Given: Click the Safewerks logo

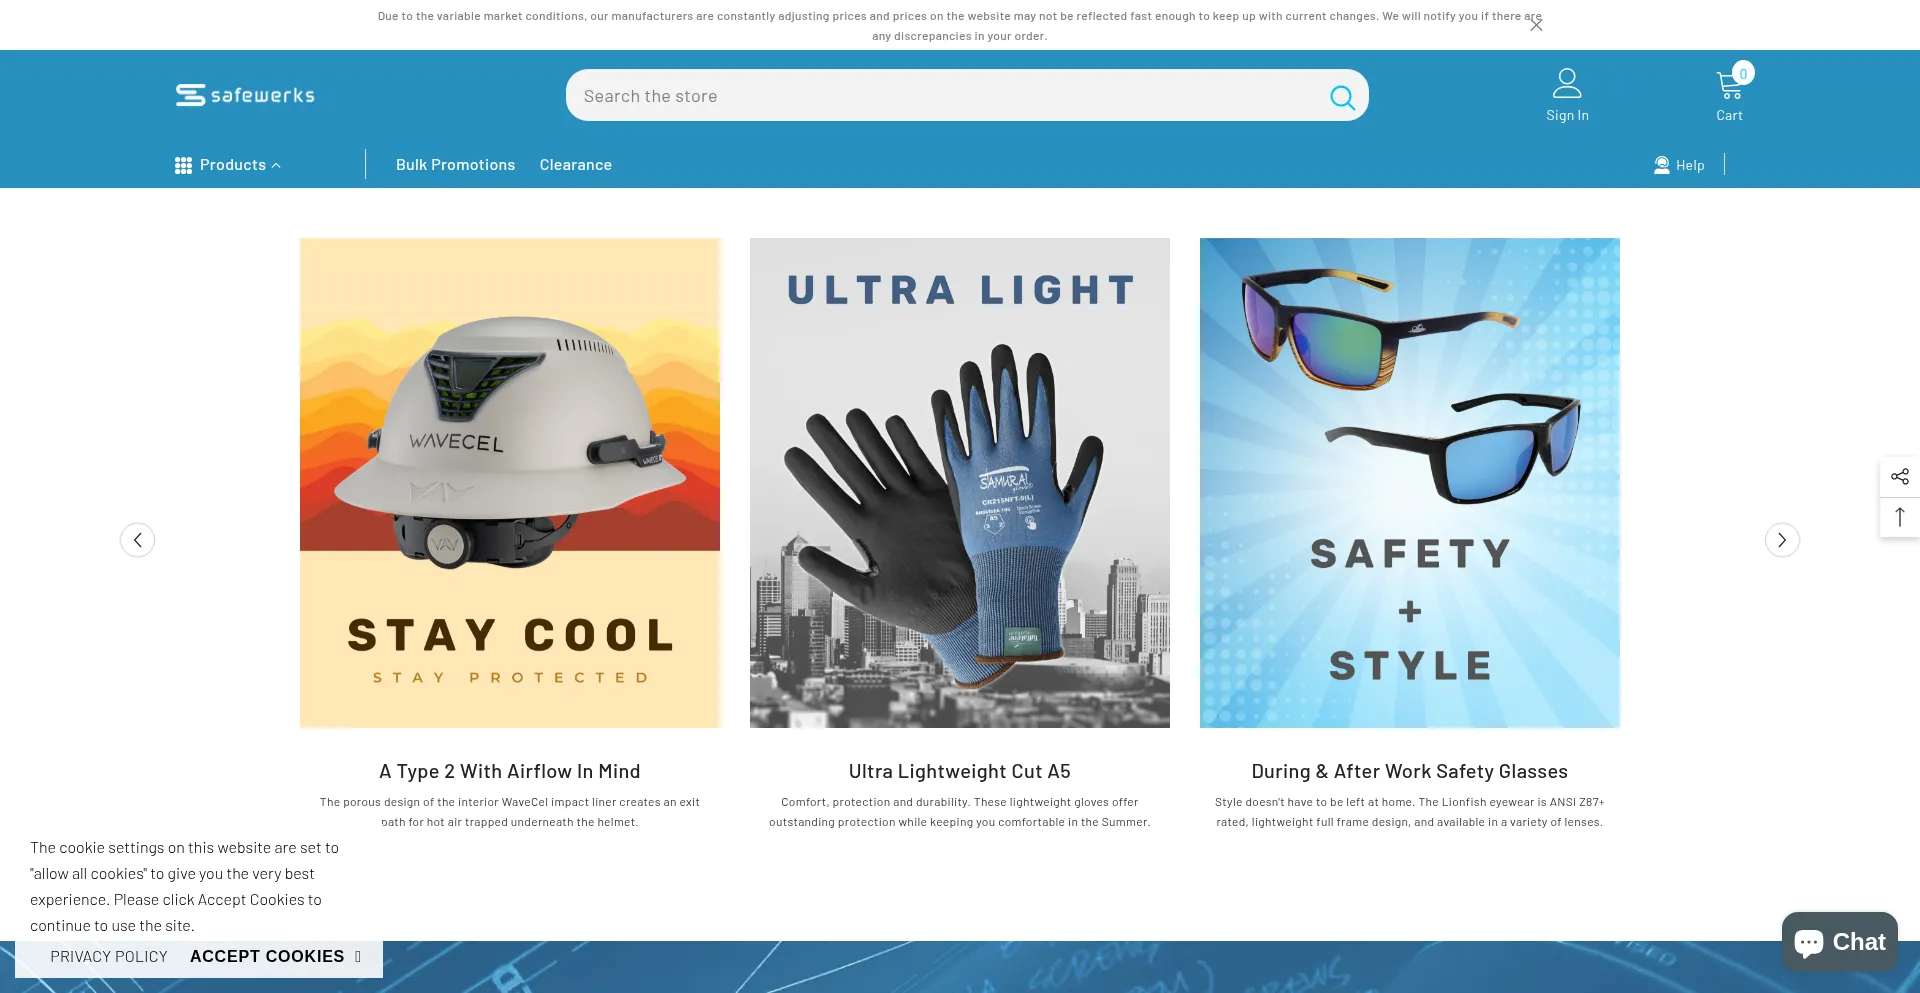Looking at the screenshot, I should 245,95.
